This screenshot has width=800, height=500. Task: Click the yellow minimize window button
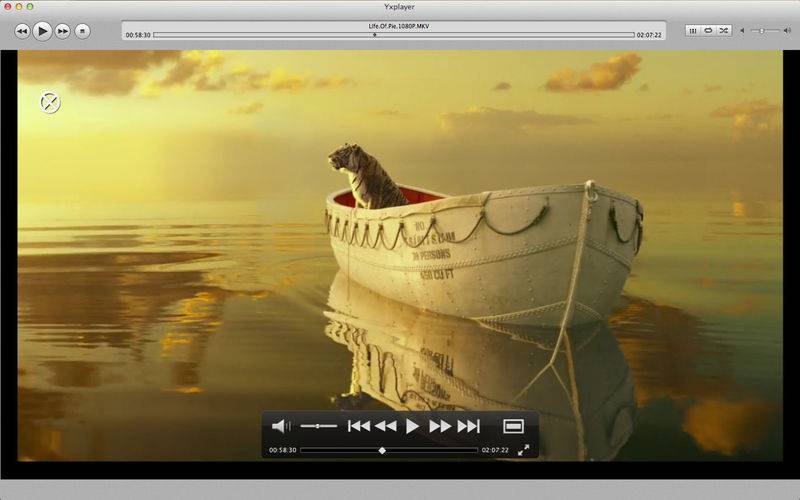tap(19, 7)
